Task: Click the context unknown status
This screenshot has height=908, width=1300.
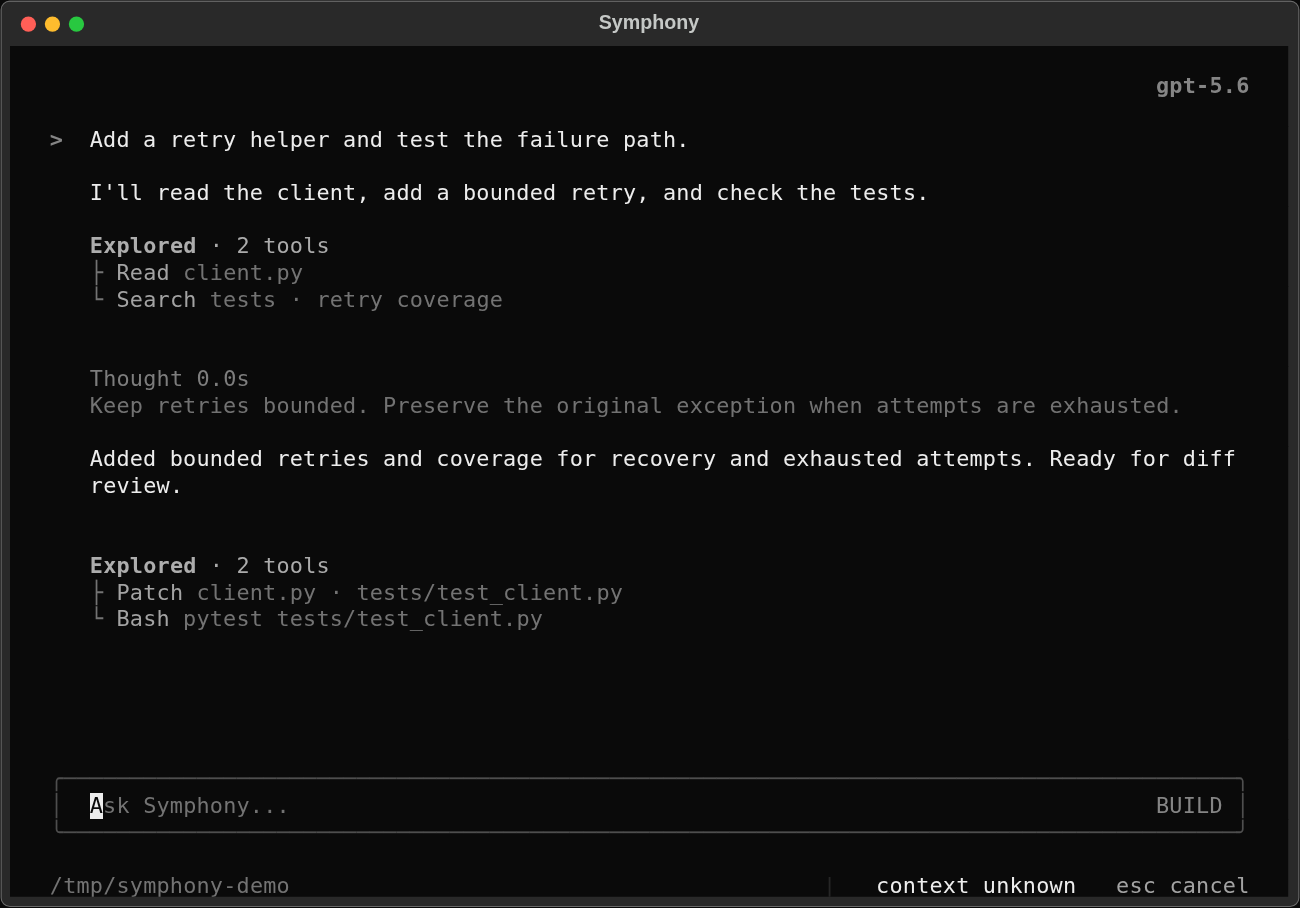Action: (976, 886)
